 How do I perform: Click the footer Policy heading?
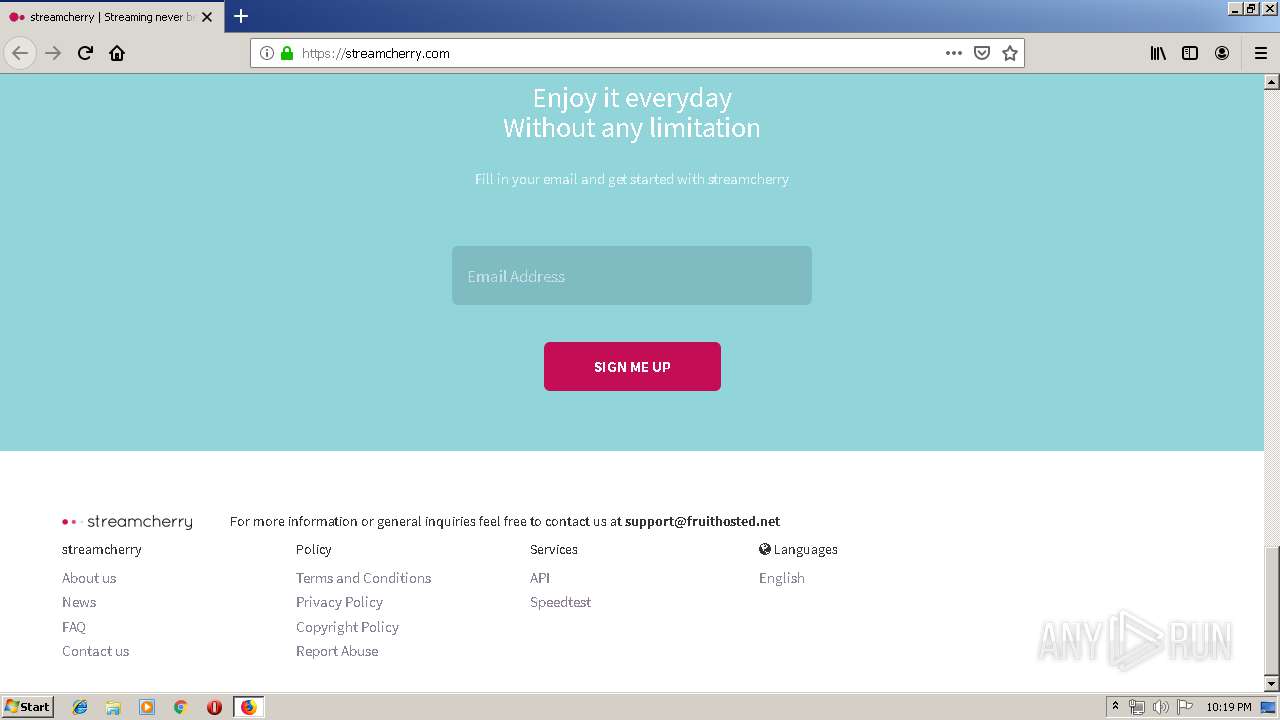314,549
